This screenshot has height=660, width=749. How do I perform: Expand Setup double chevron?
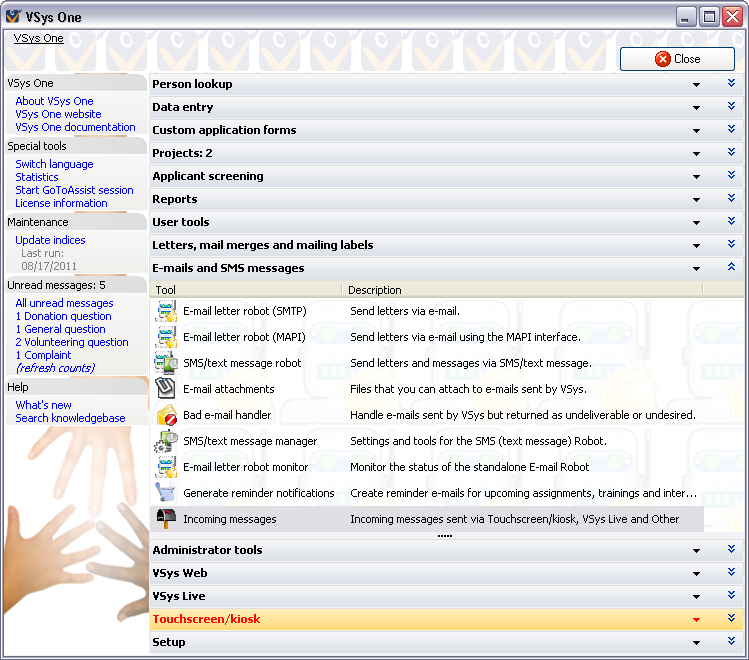(x=731, y=641)
